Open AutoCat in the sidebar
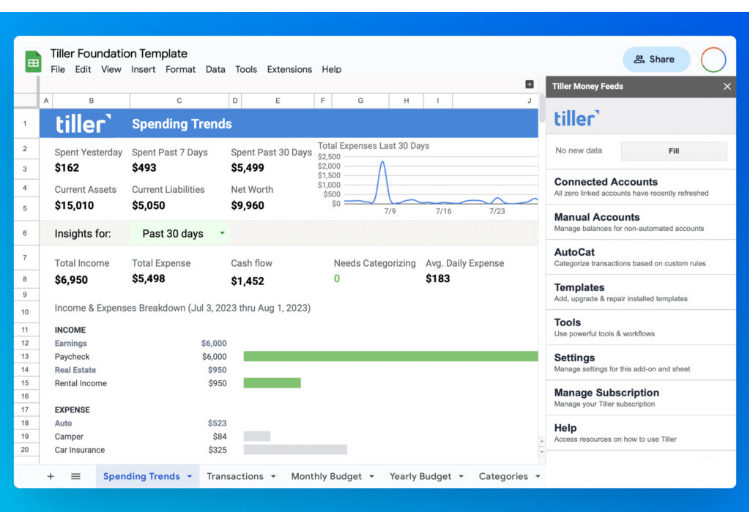The image size is (749, 517). 575,252
